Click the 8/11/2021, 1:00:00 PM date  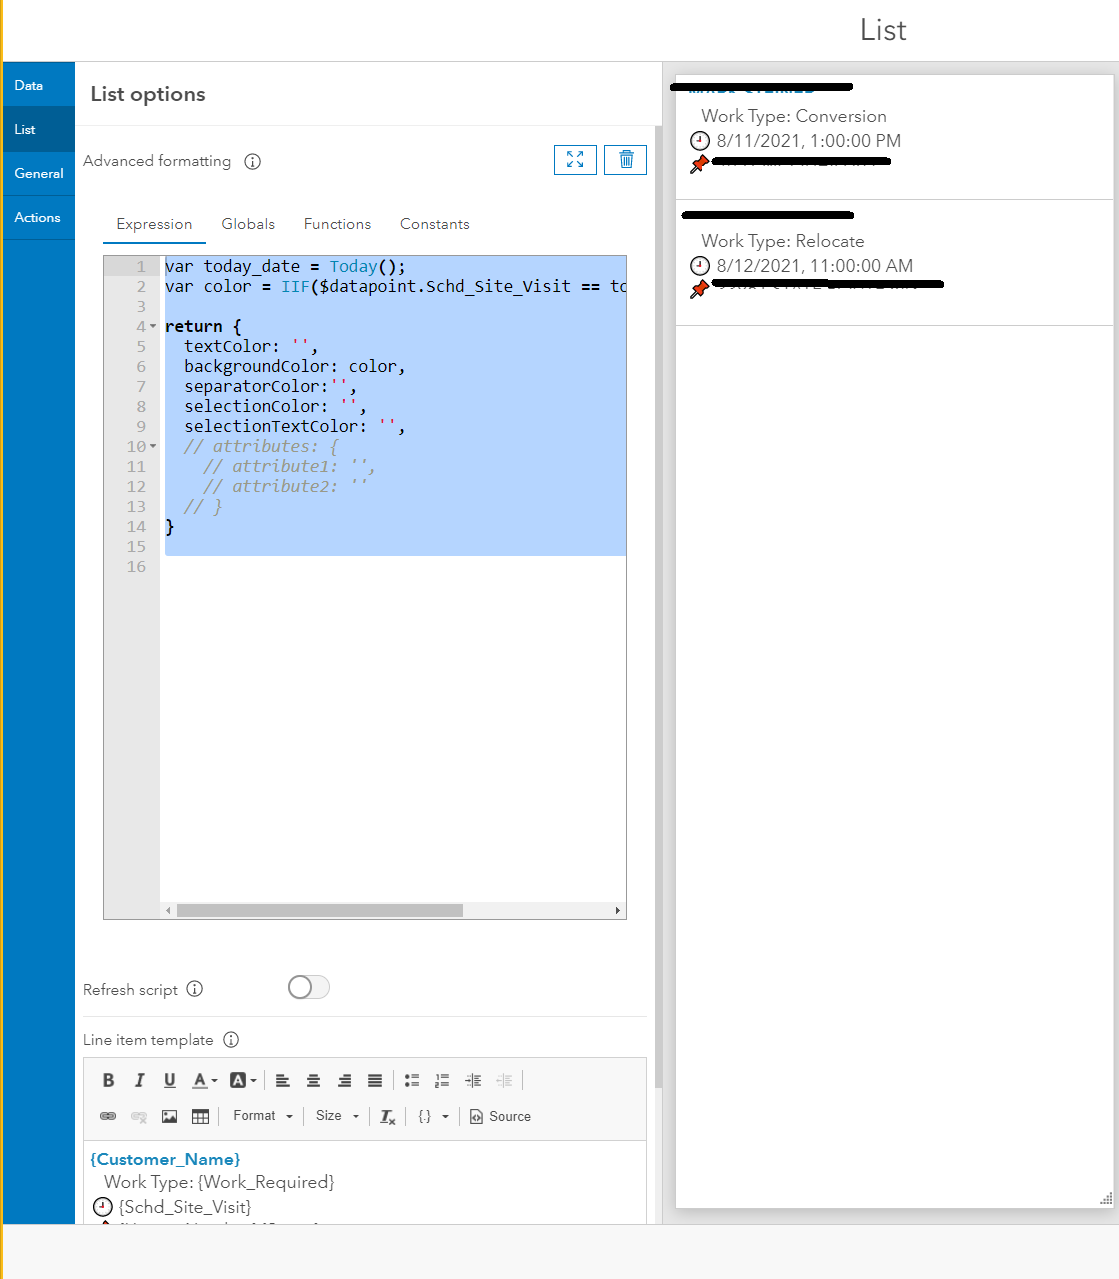(x=808, y=141)
